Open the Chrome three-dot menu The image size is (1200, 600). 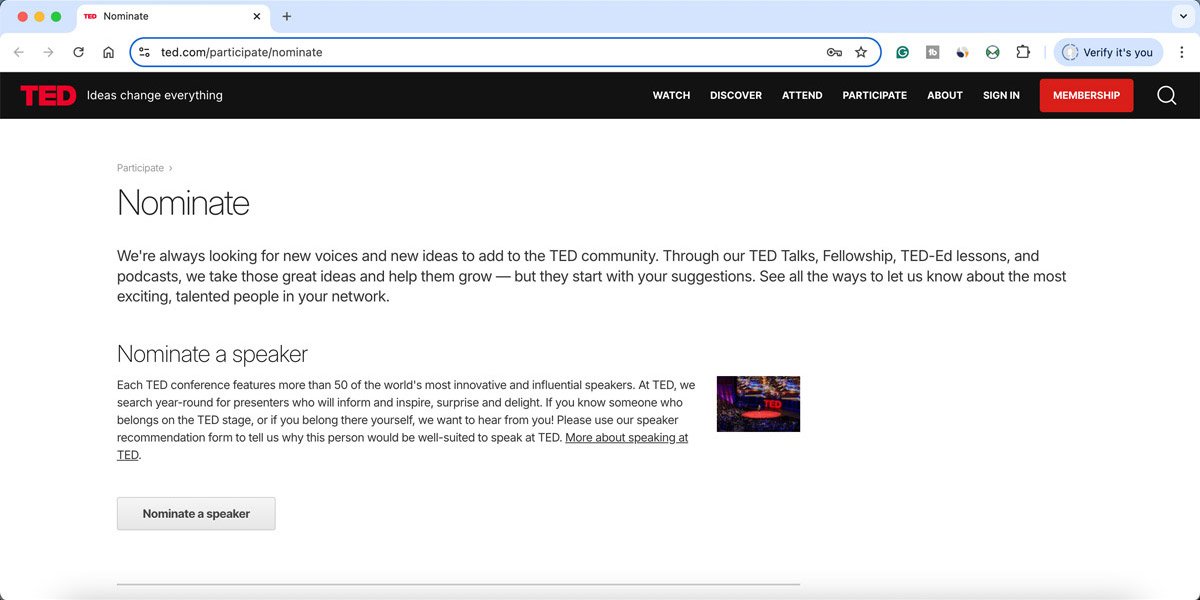(1181, 52)
